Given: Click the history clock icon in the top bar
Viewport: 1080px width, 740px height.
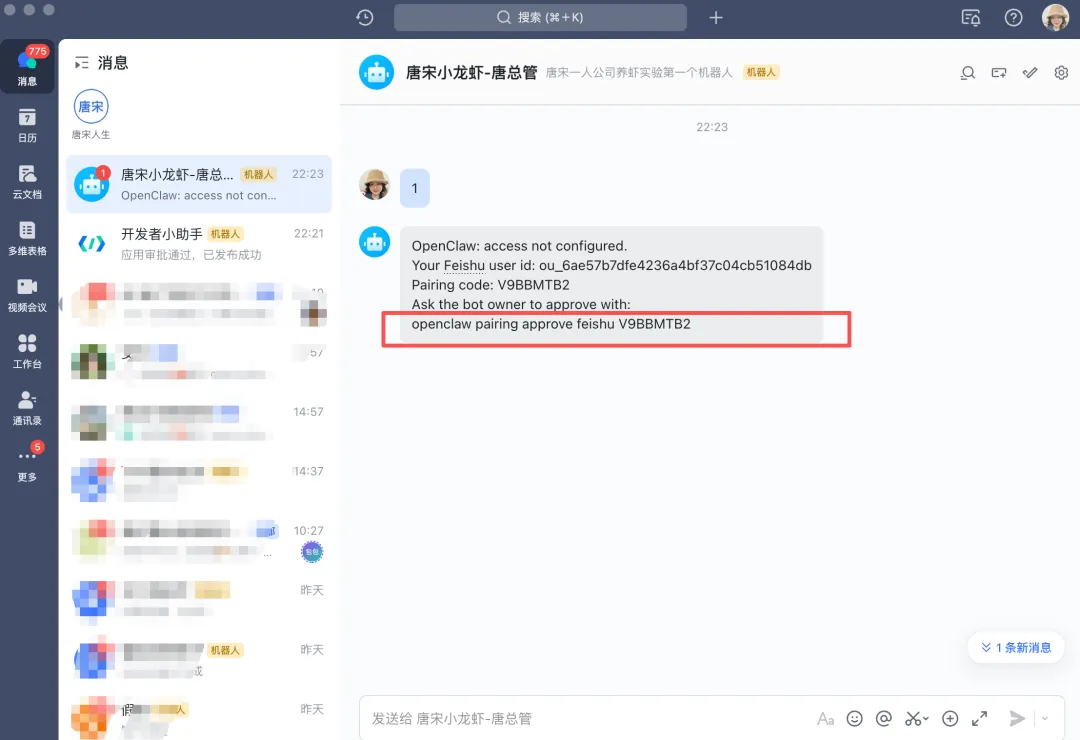Looking at the screenshot, I should [365, 17].
